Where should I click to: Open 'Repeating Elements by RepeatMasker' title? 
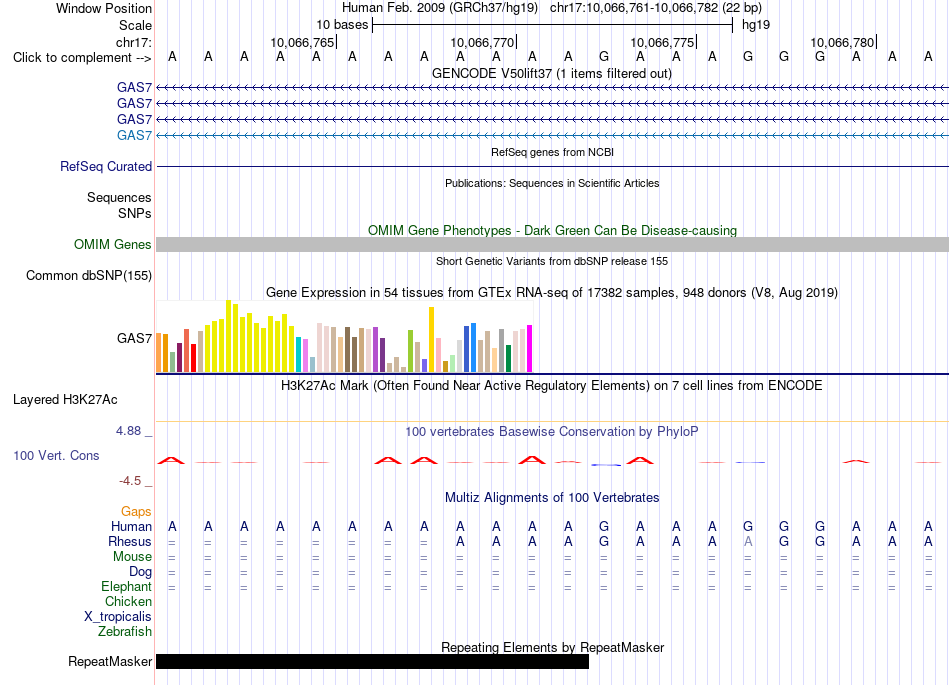552,647
